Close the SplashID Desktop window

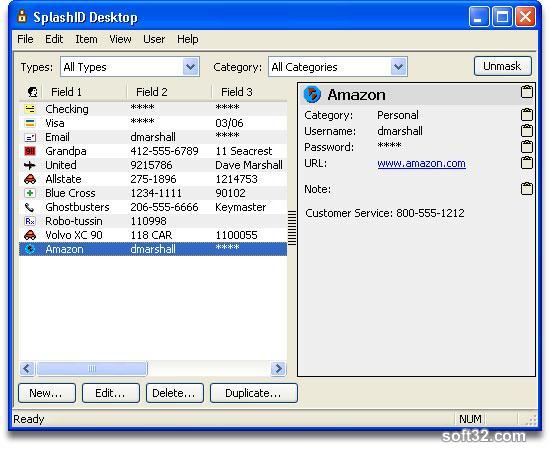pyautogui.click(x=525, y=16)
